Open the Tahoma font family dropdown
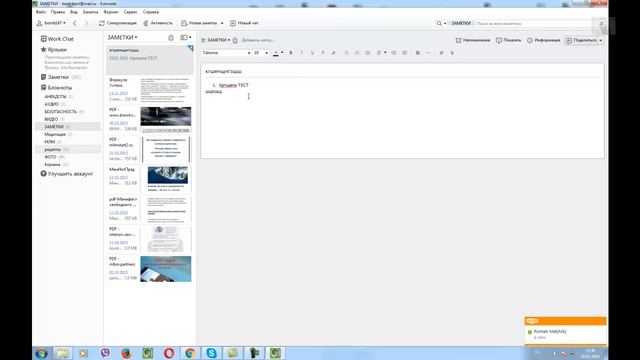The width and height of the screenshot is (640, 360). click(226, 53)
